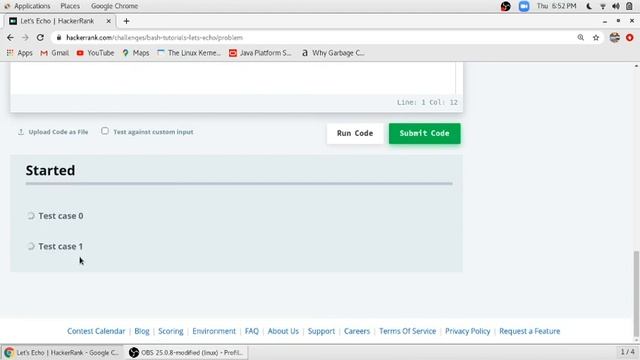Open the Chrome profile avatar
The height and width of the screenshot is (360, 640).
614,38
